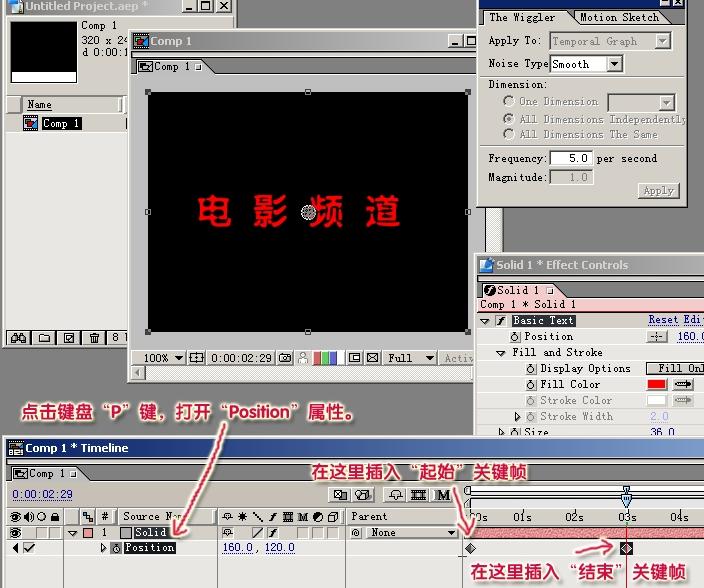Collapse the Basic Text effect triangle

(484, 321)
